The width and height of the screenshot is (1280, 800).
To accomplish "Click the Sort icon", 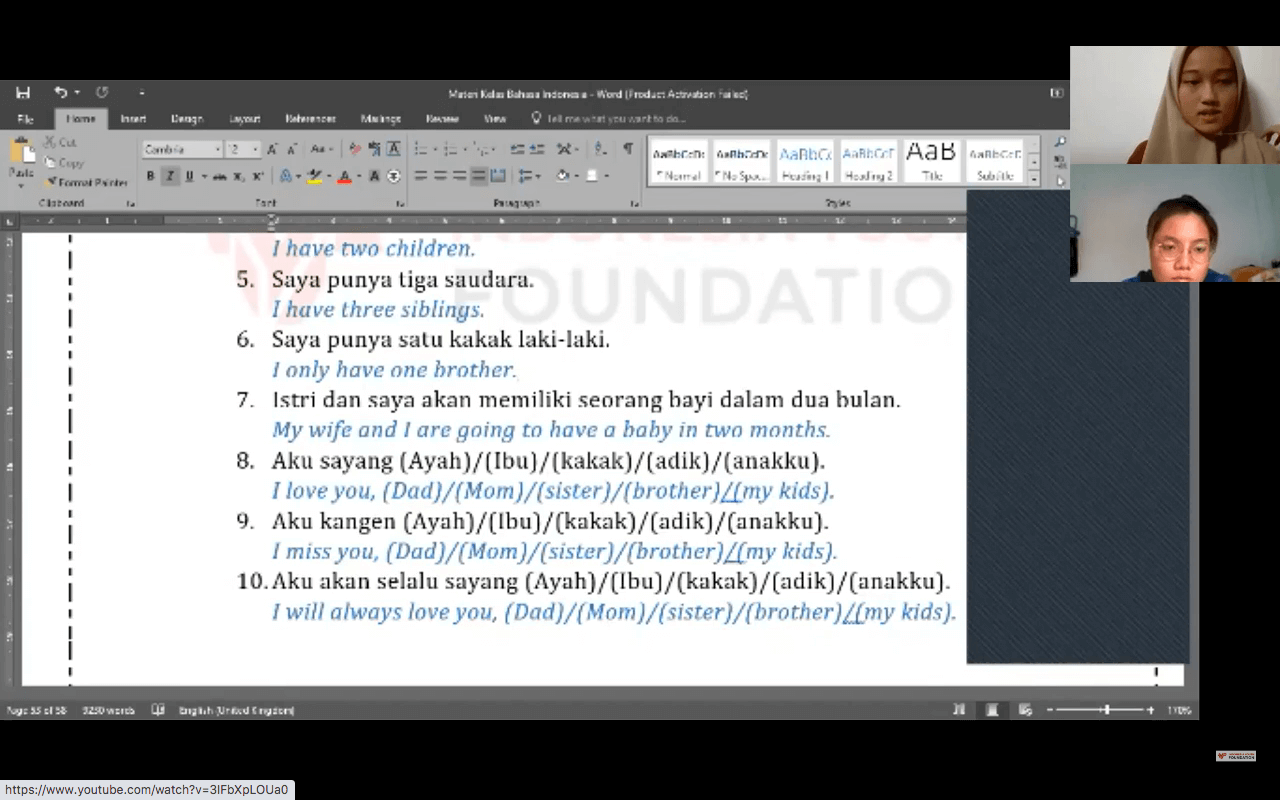I will coord(599,149).
